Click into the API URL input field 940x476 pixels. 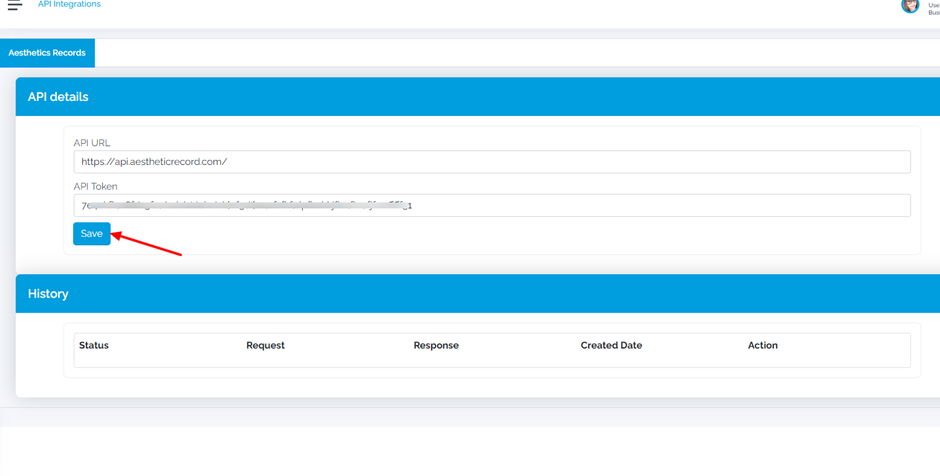[x=492, y=162]
